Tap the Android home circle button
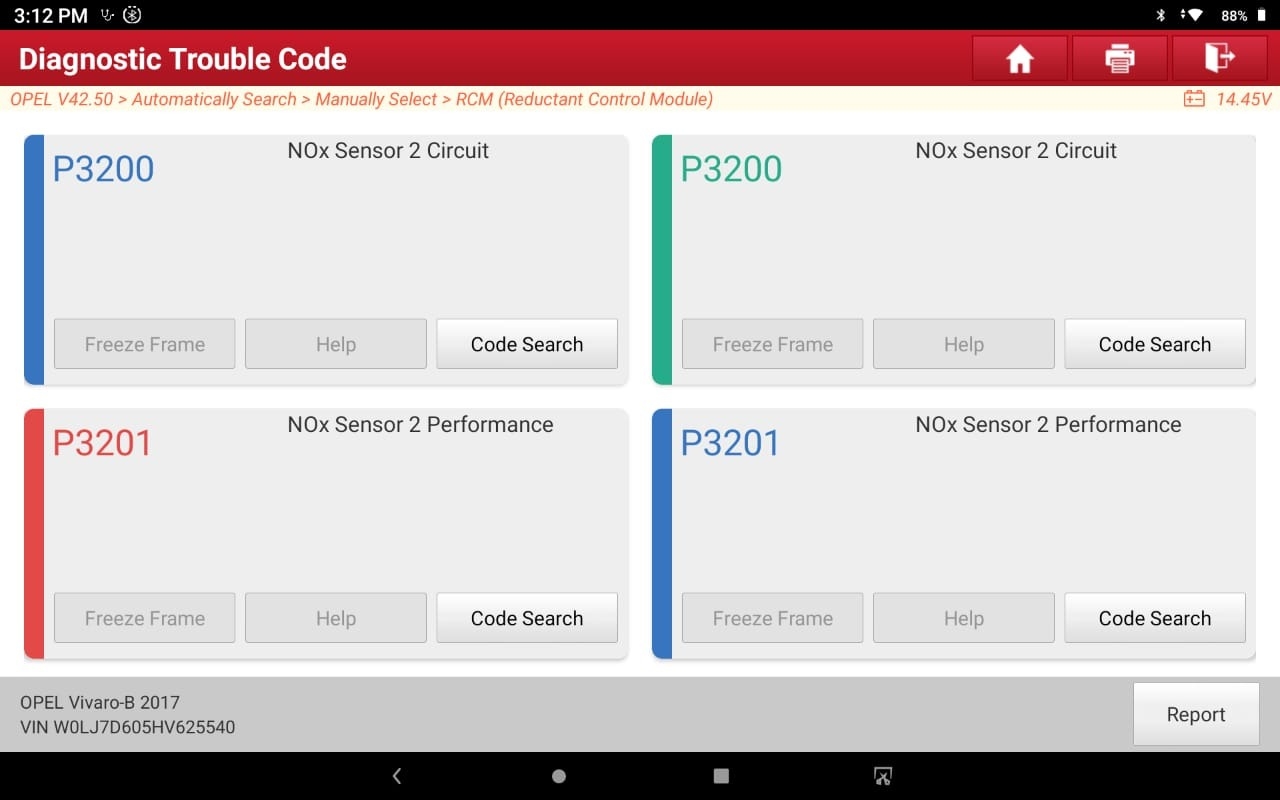The width and height of the screenshot is (1280, 800). point(559,776)
